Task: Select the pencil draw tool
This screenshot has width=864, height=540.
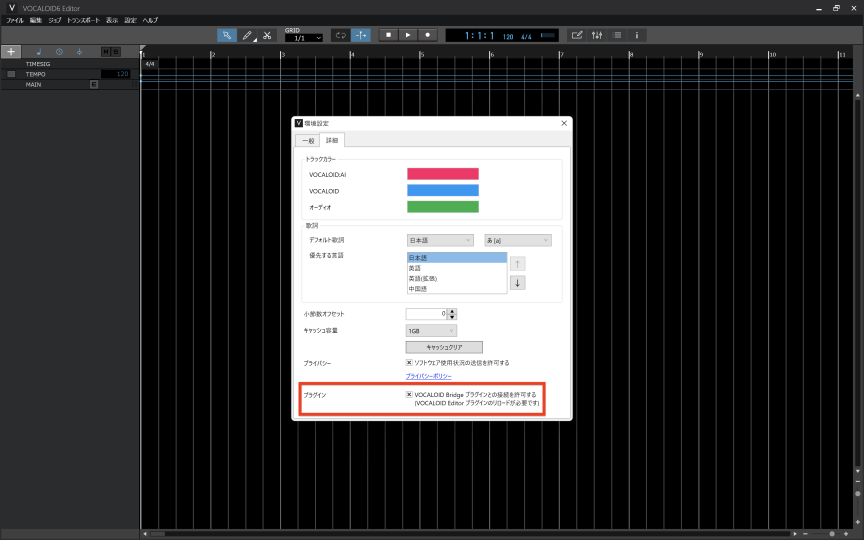Action: point(247,35)
